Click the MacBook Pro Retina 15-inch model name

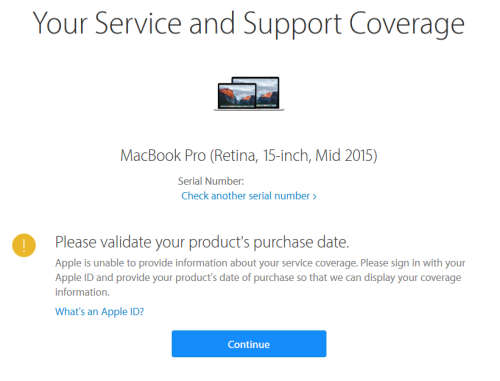(249, 156)
